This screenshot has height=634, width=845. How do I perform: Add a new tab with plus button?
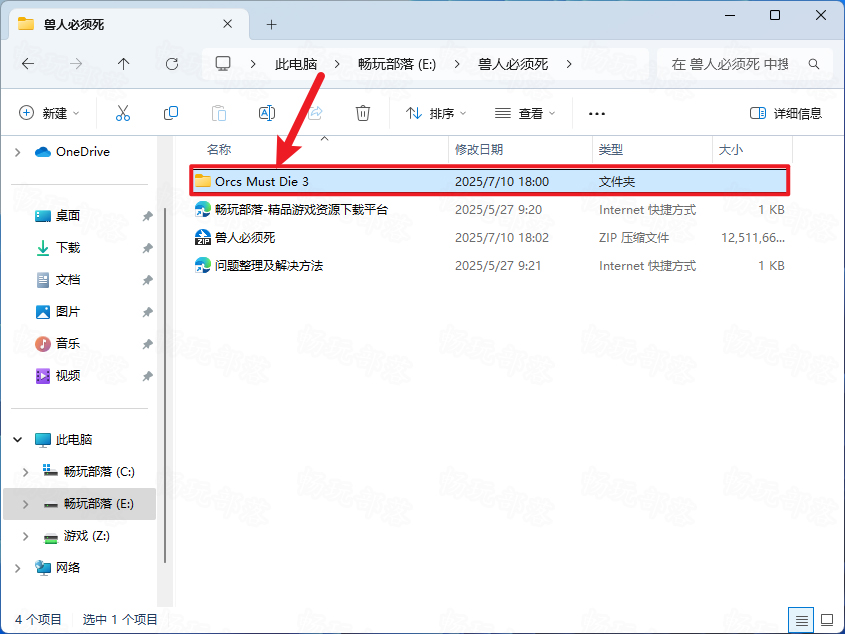point(272,24)
